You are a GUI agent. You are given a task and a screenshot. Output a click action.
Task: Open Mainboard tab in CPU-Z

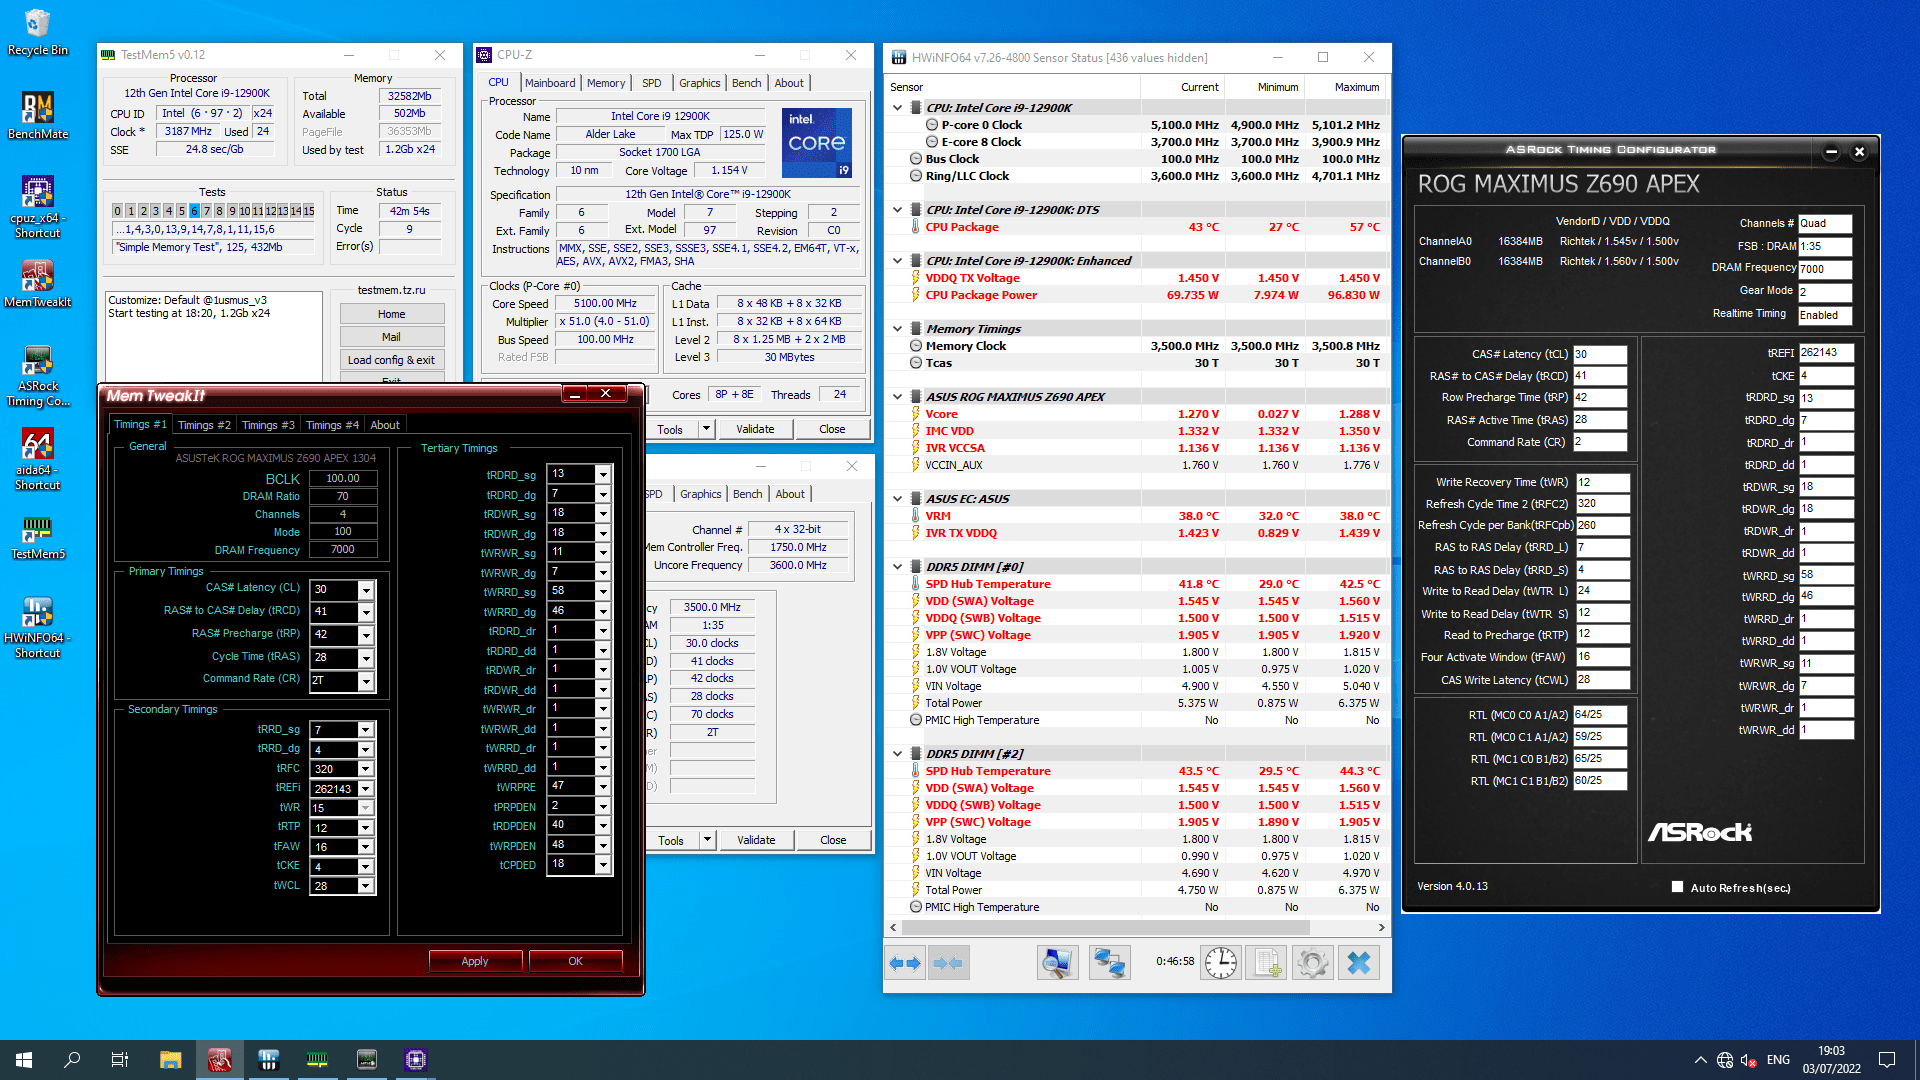click(550, 83)
